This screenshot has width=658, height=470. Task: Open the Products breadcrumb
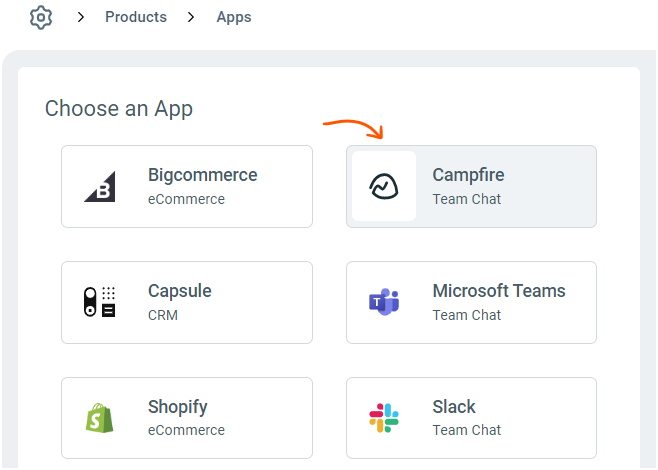[x=136, y=17]
